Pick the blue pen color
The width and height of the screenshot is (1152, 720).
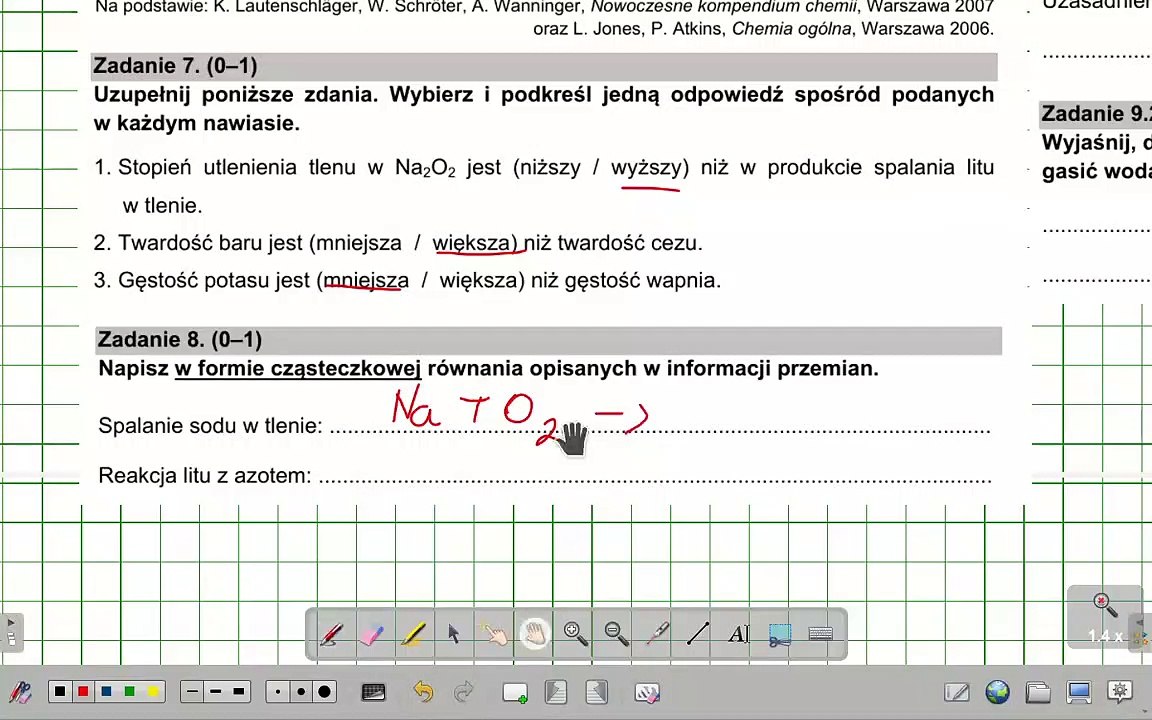(107, 691)
